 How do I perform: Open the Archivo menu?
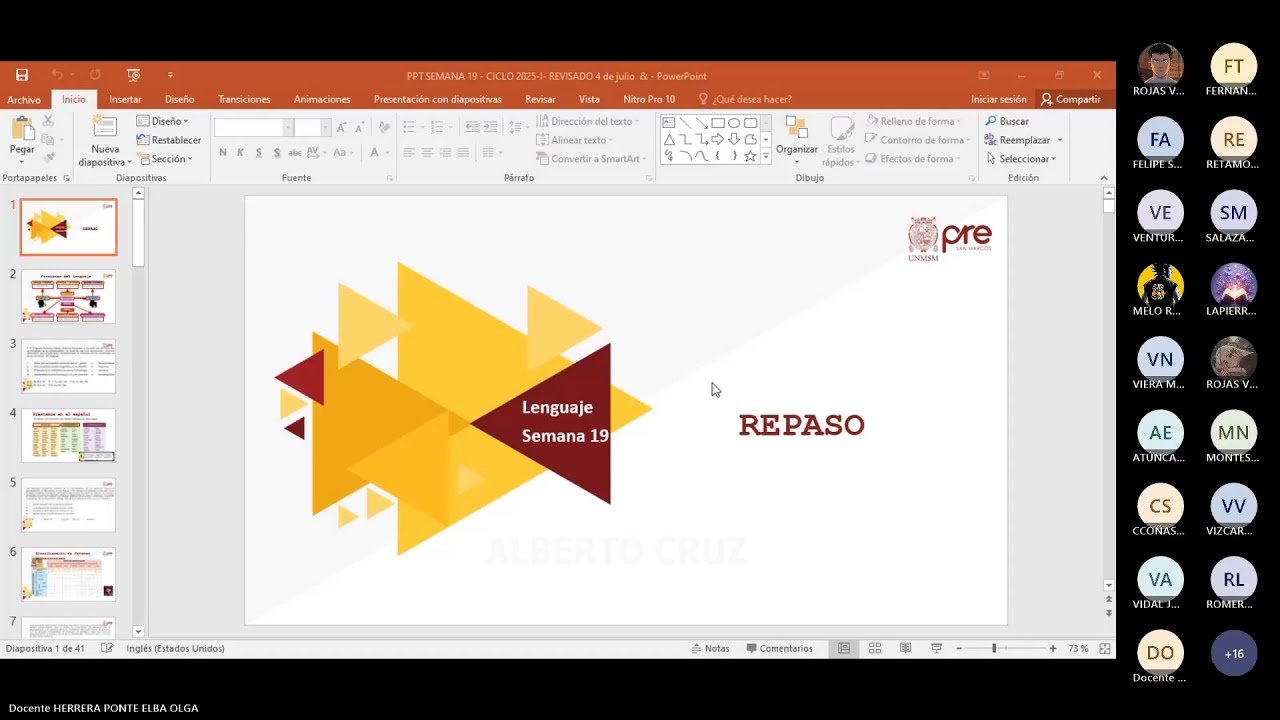[x=24, y=100]
